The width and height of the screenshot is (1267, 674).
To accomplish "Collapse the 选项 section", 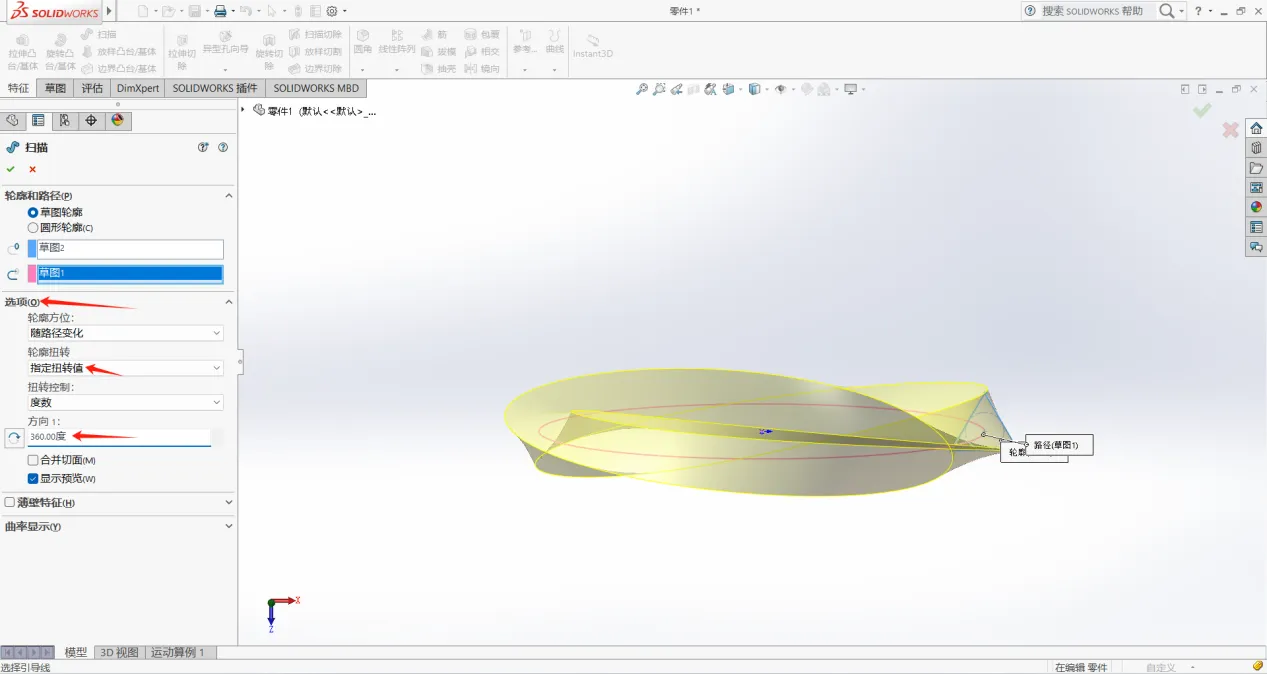I will 228,302.
